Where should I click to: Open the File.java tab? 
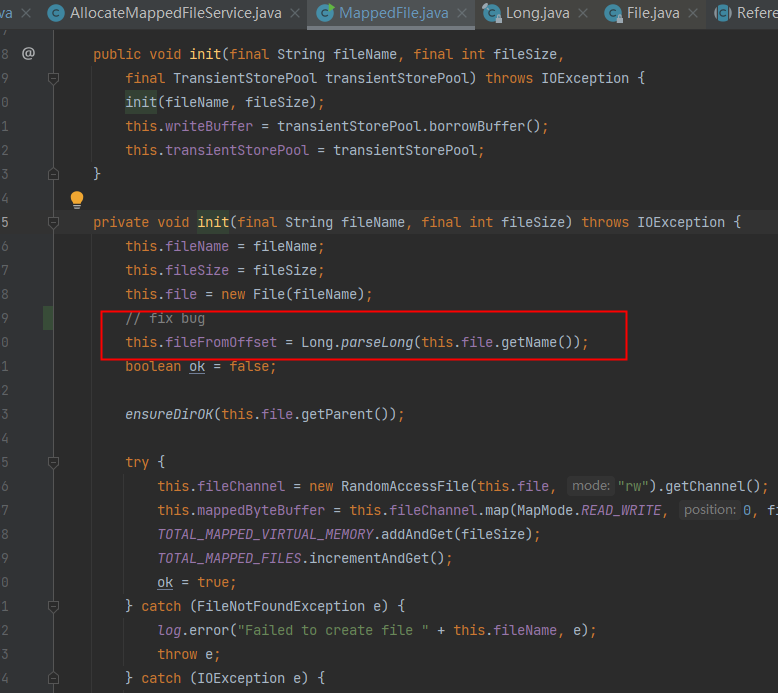tap(653, 13)
